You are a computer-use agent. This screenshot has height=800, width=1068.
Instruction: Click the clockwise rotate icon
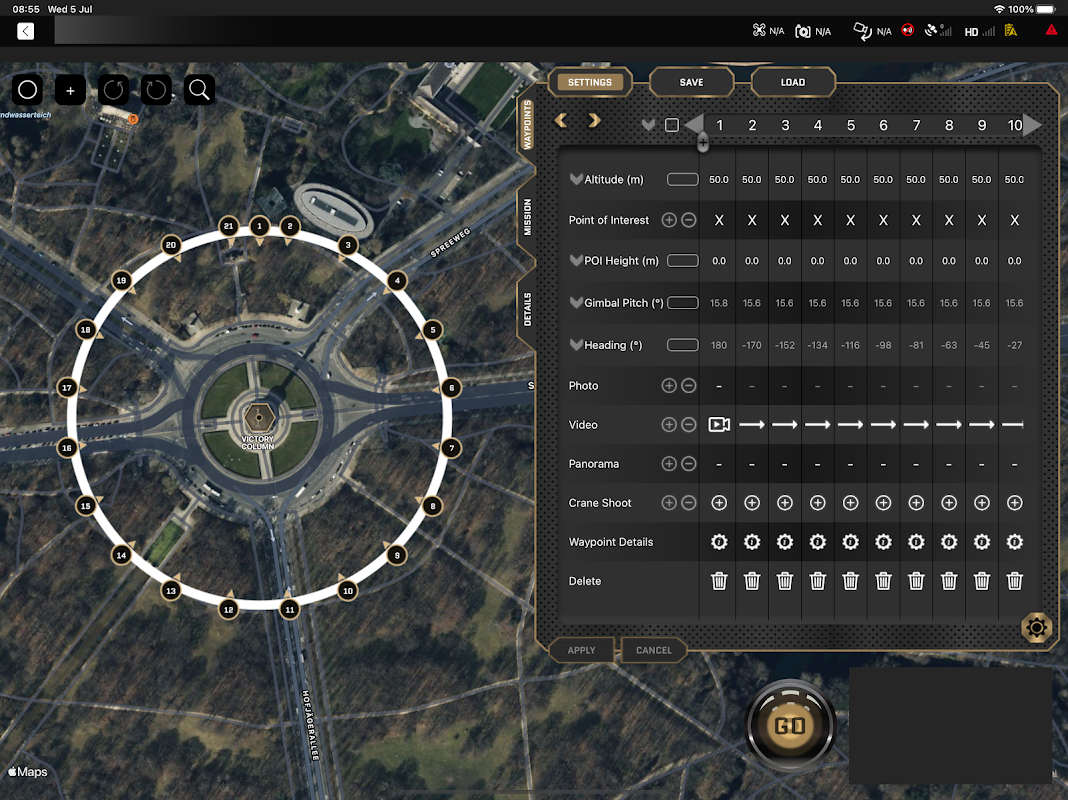click(156, 90)
